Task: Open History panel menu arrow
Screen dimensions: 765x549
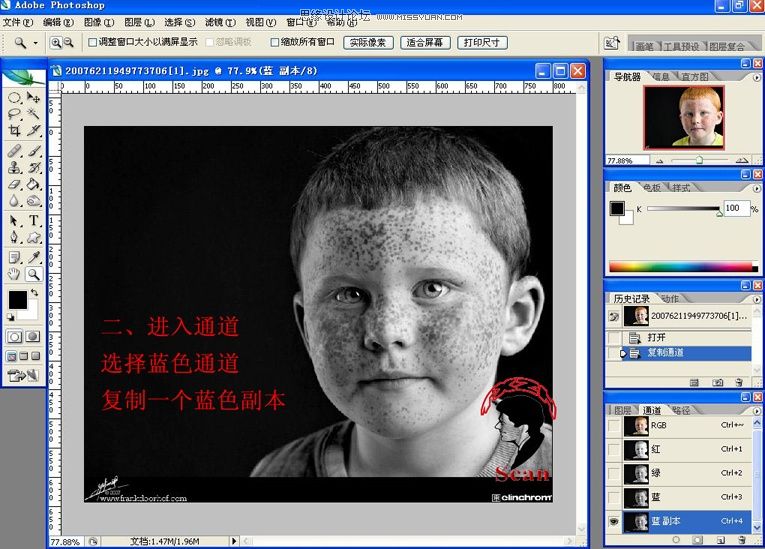Action: pos(756,299)
